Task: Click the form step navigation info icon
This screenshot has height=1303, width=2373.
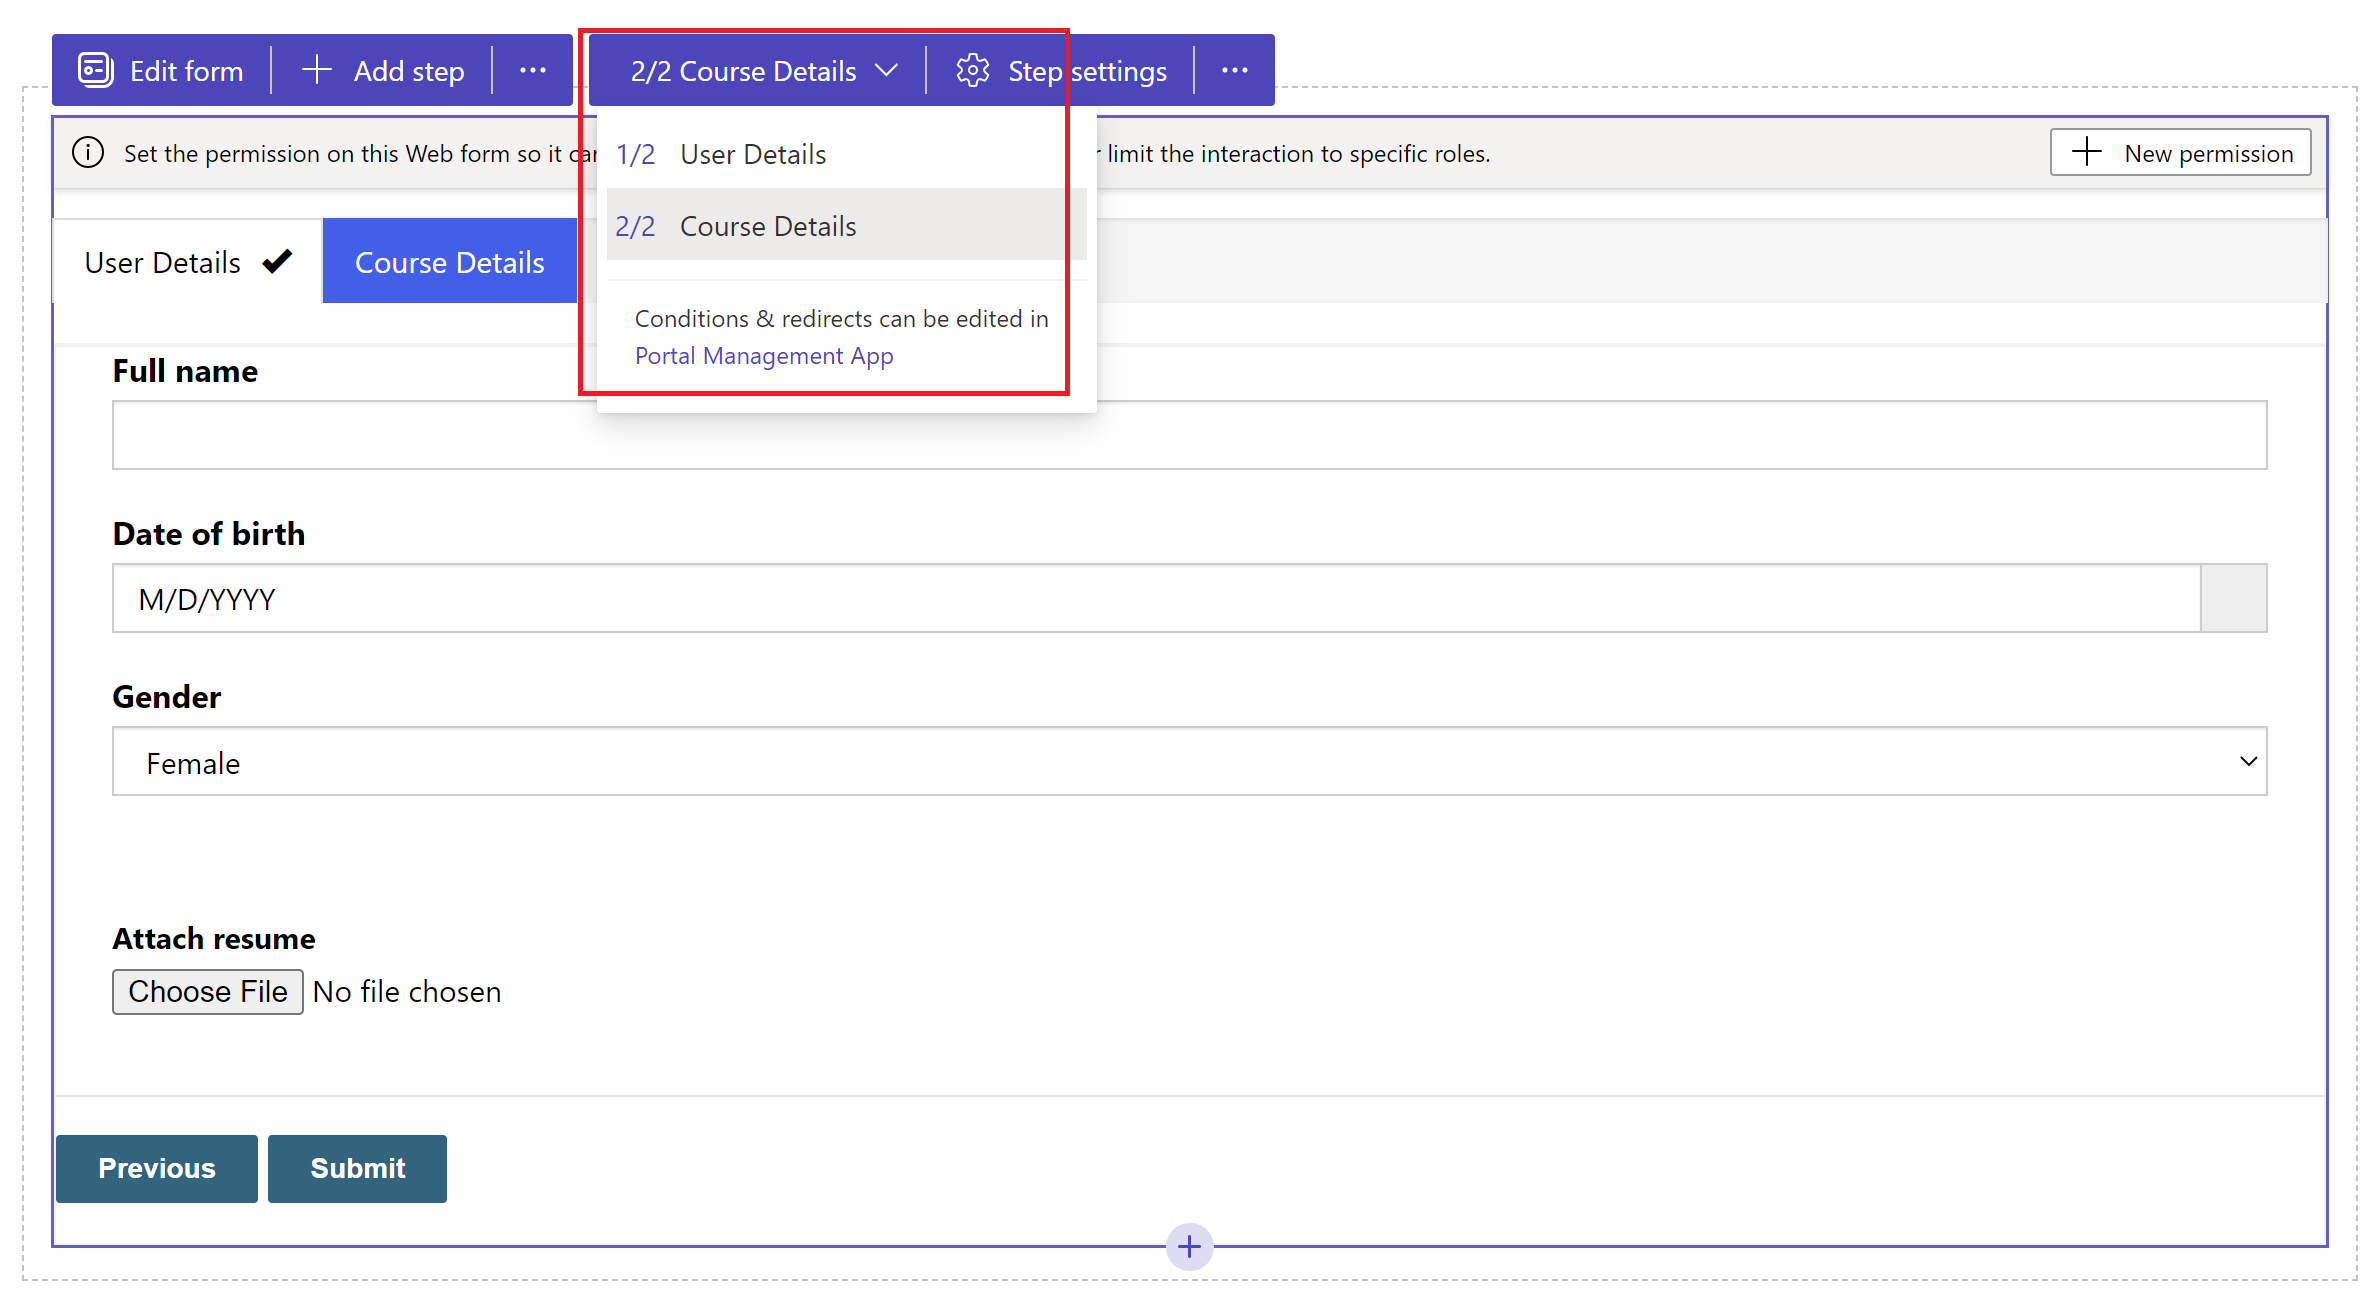Action: click(x=91, y=152)
